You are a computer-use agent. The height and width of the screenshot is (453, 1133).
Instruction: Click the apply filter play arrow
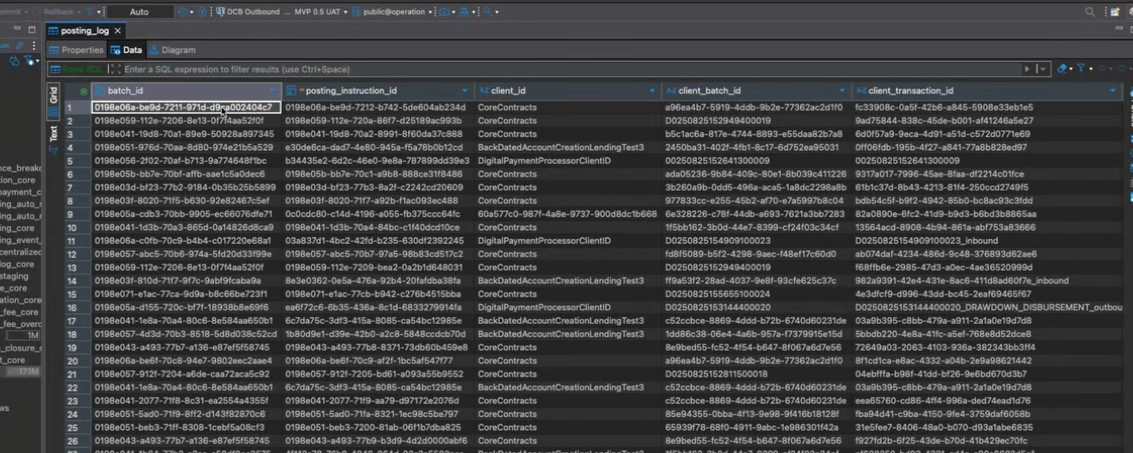(x=1027, y=69)
